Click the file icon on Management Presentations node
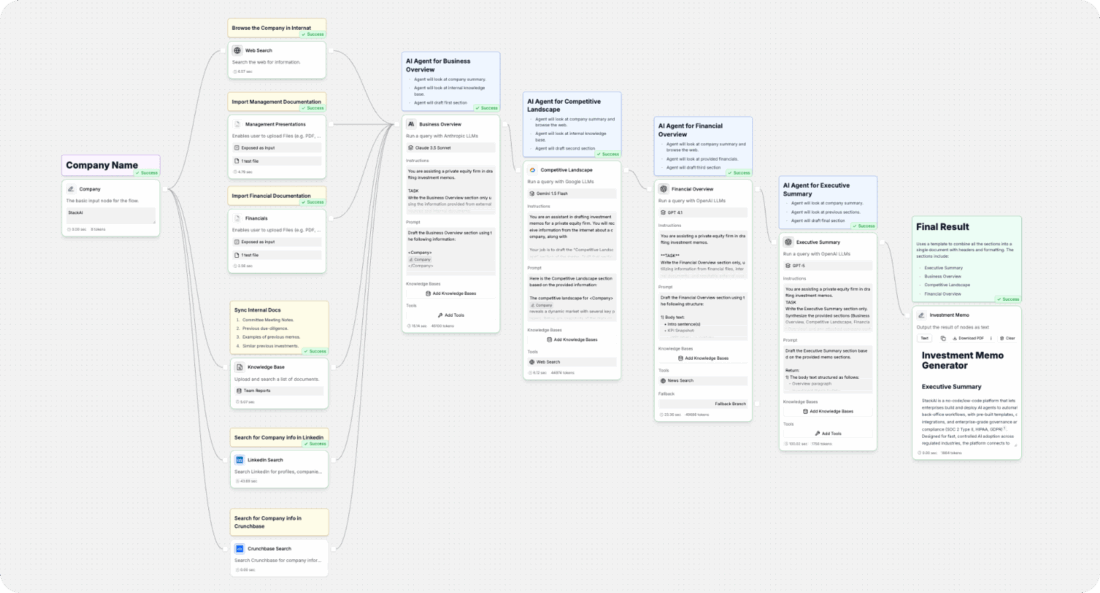The height and width of the screenshot is (593, 1100). click(x=237, y=124)
